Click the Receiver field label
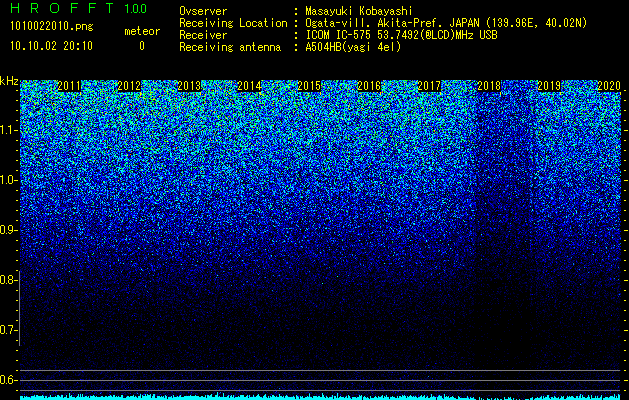The height and width of the screenshot is (400, 629). 203,35
